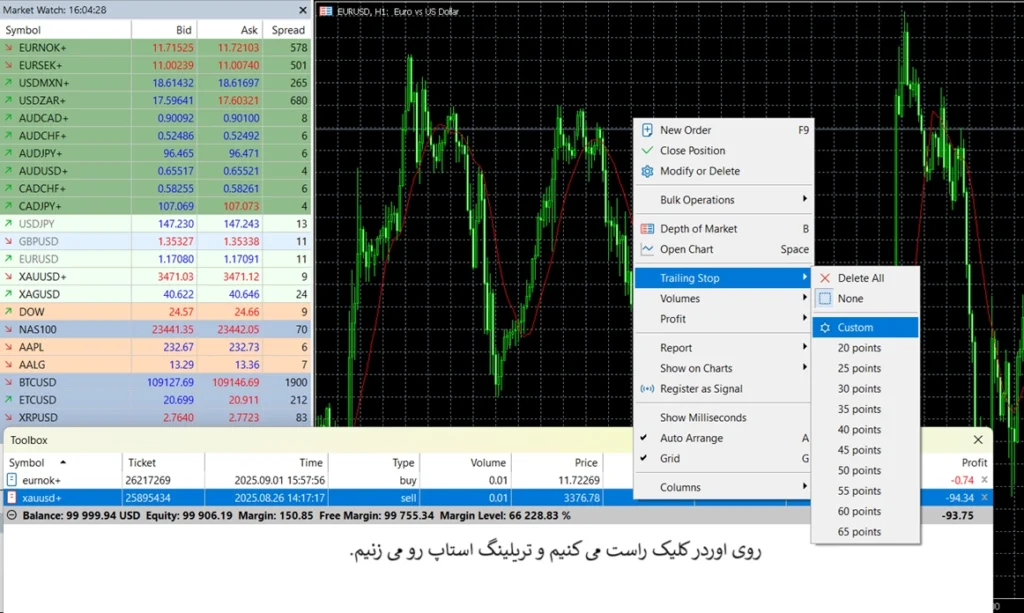The width and height of the screenshot is (1024, 613).
Task: Click the New Order icon in context menu
Action: click(x=647, y=130)
